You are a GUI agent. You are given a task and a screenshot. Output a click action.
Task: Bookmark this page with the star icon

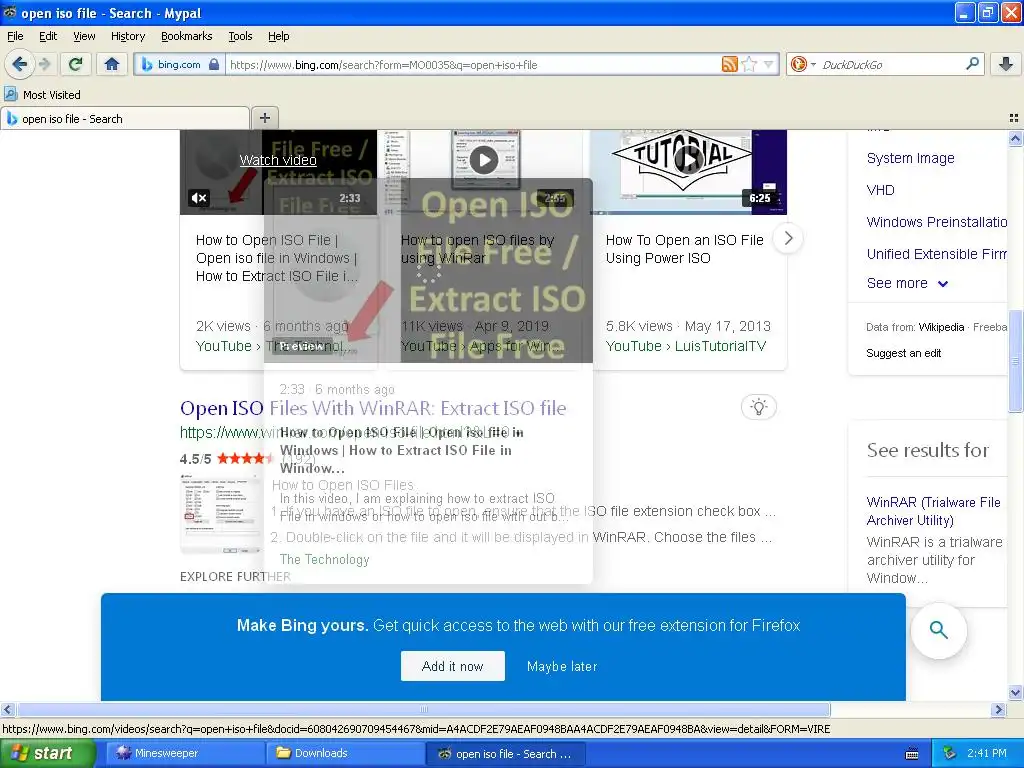click(749, 64)
